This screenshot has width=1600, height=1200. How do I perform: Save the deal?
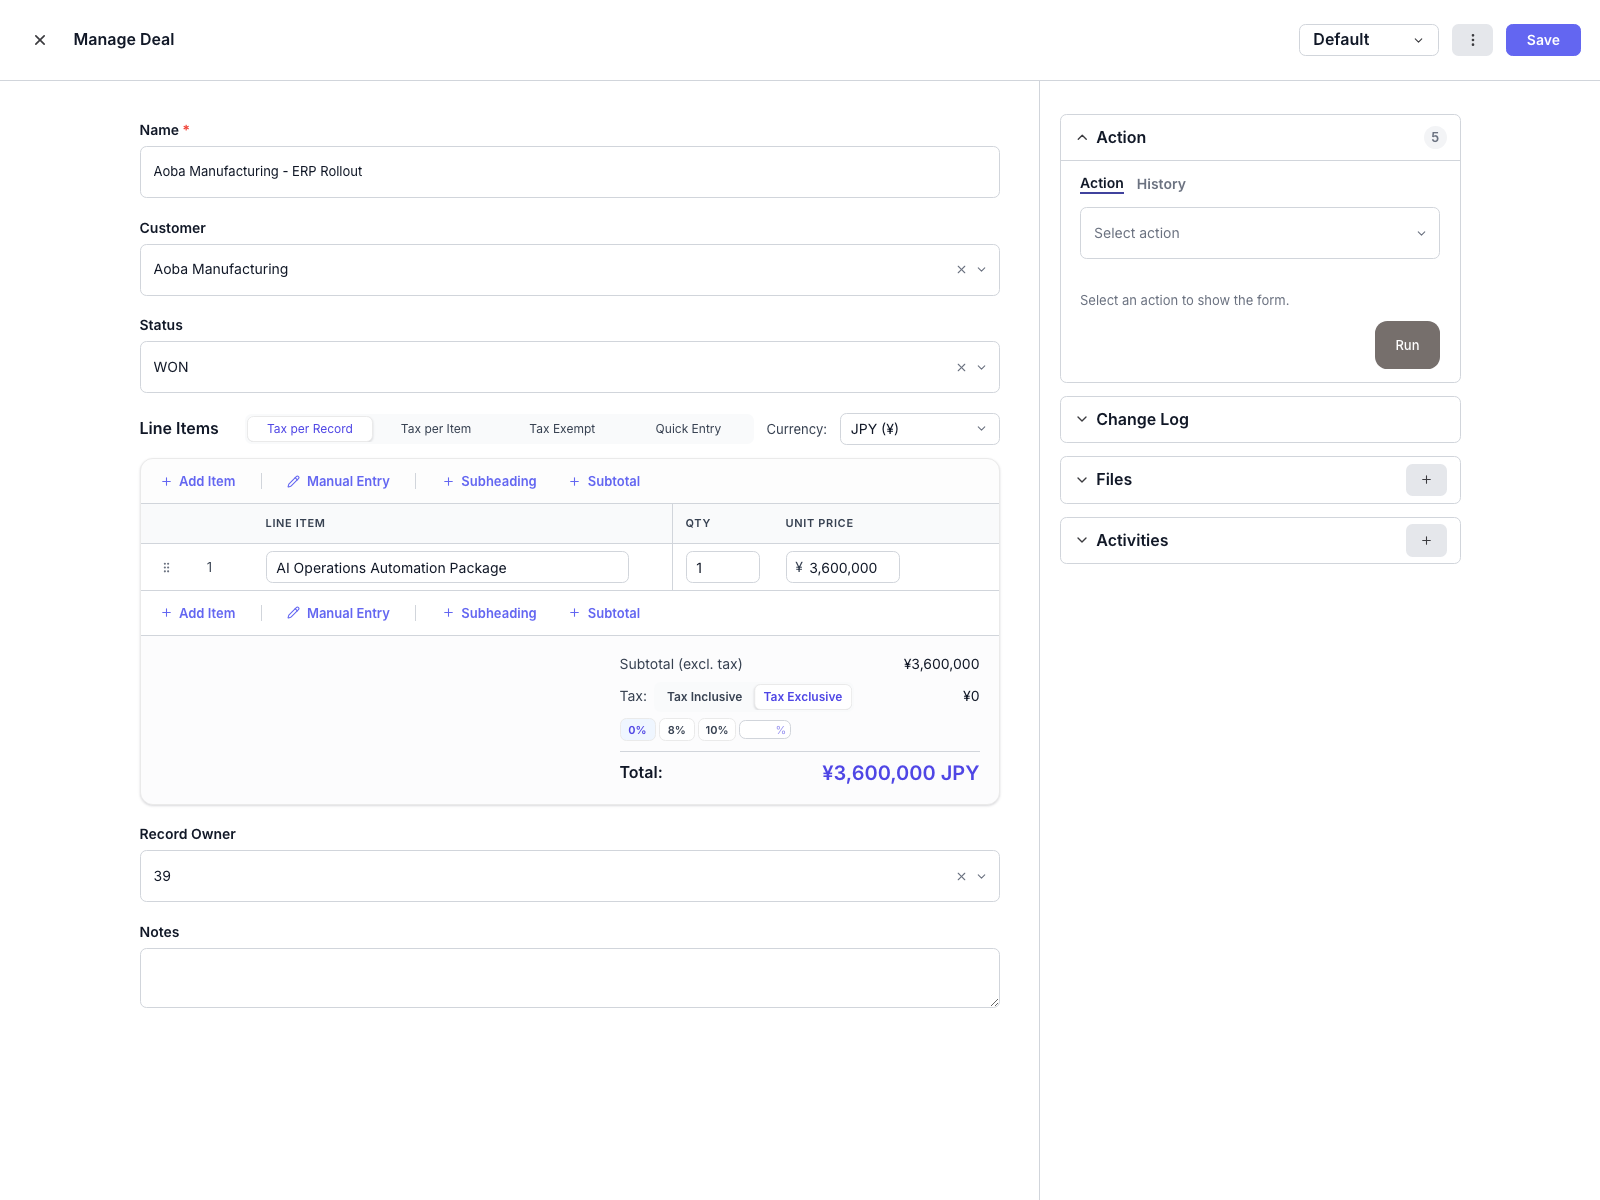pyautogui.click(x=1543, y=40)
